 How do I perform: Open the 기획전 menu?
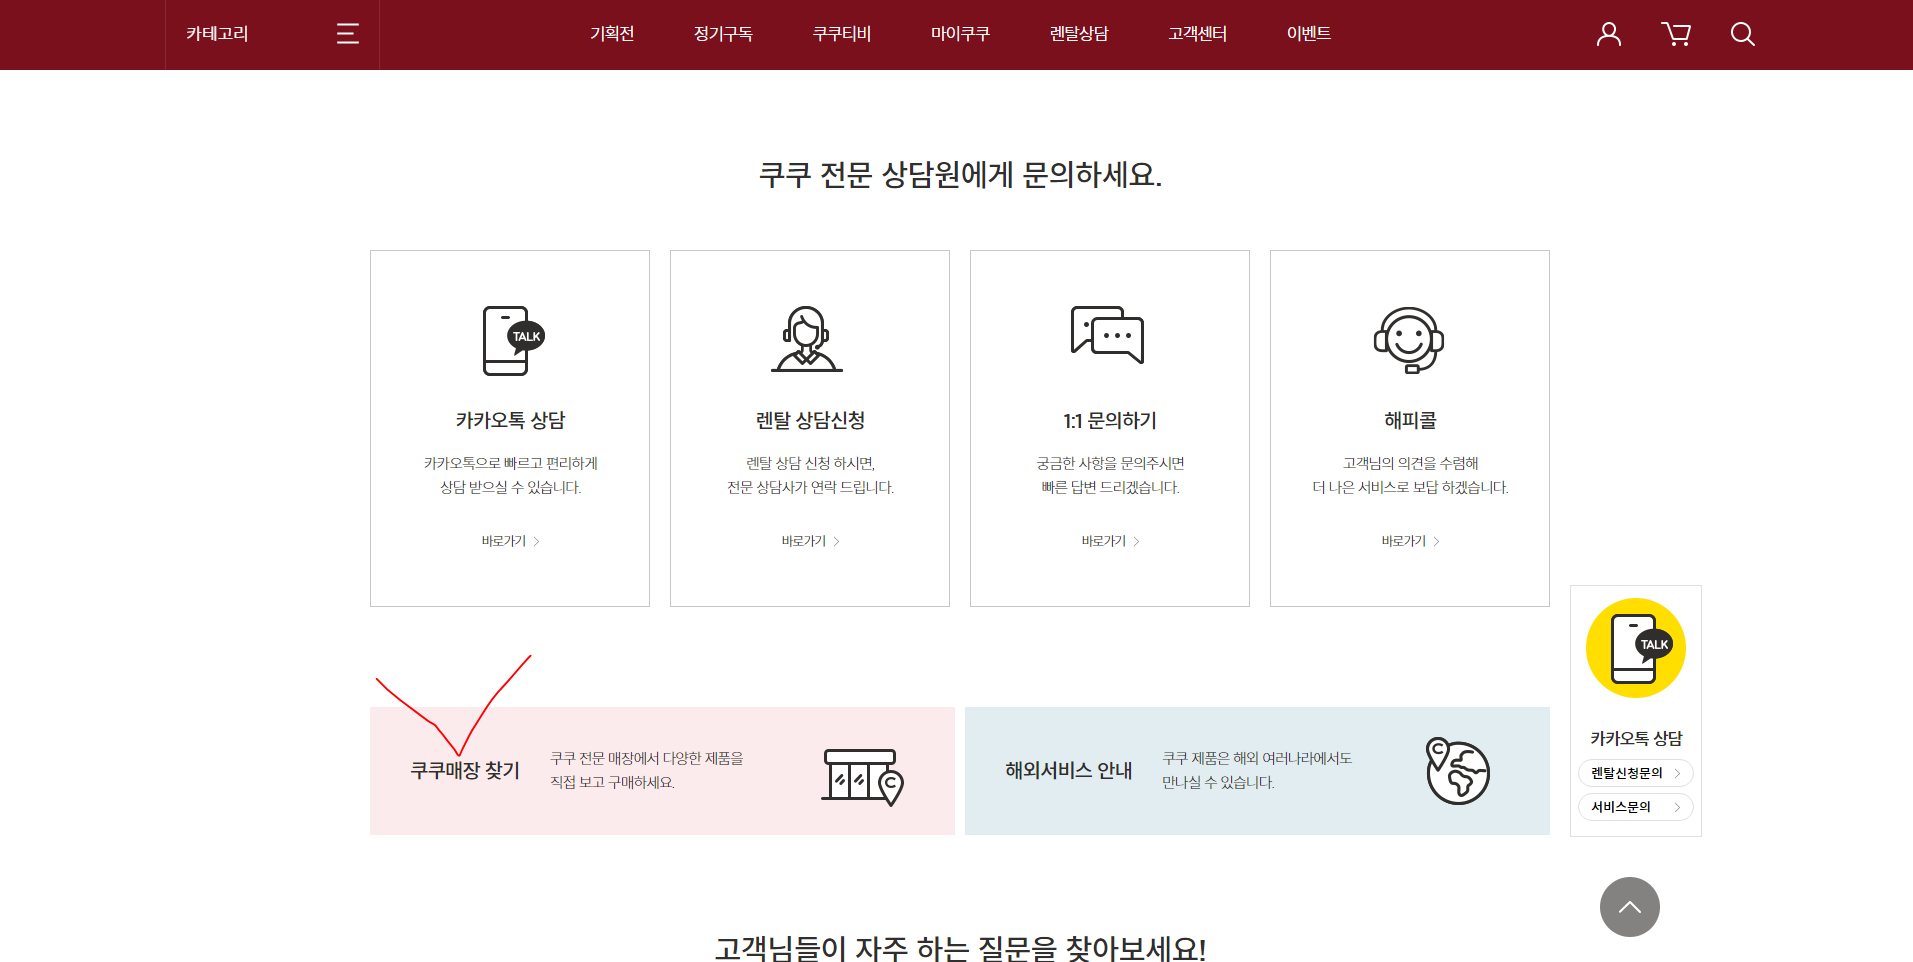click(612, 34)
